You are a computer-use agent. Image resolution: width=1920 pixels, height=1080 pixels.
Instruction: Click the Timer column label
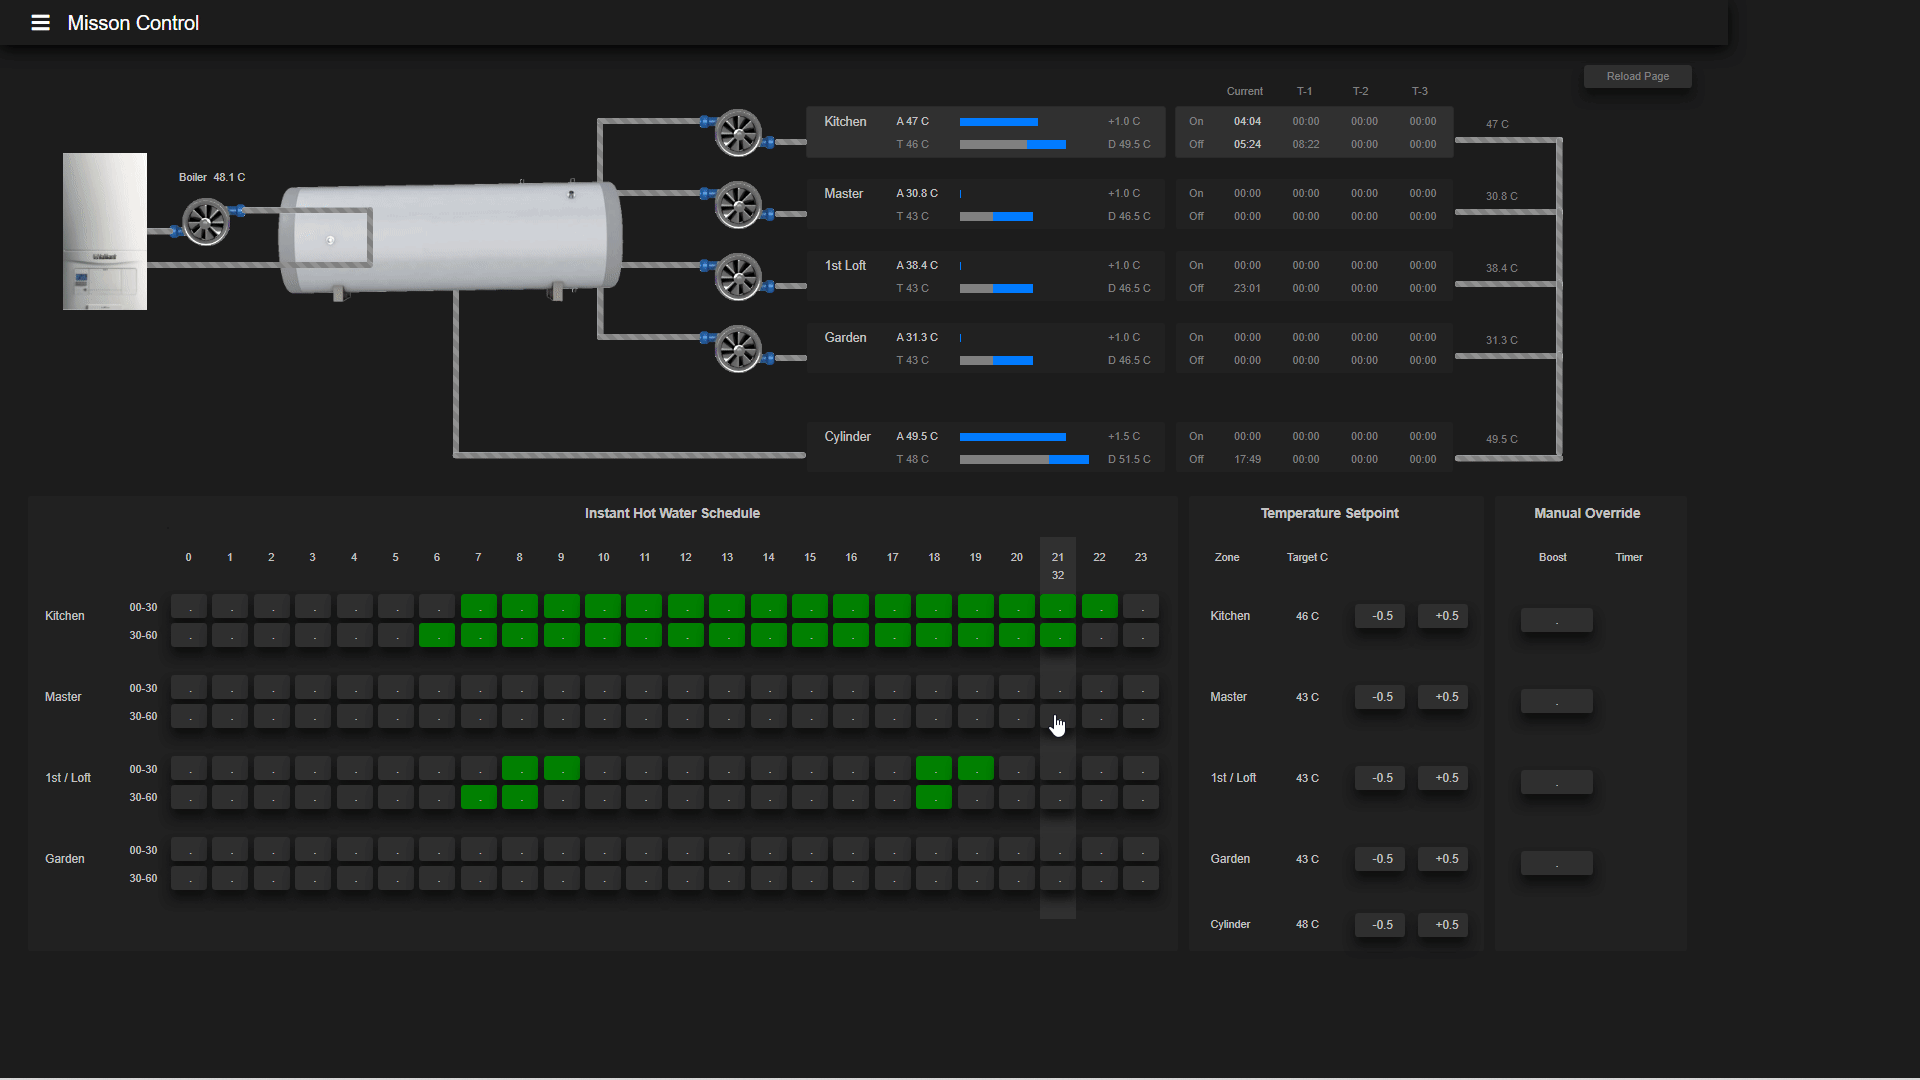pyautogui.click(x=1629, y=557)
